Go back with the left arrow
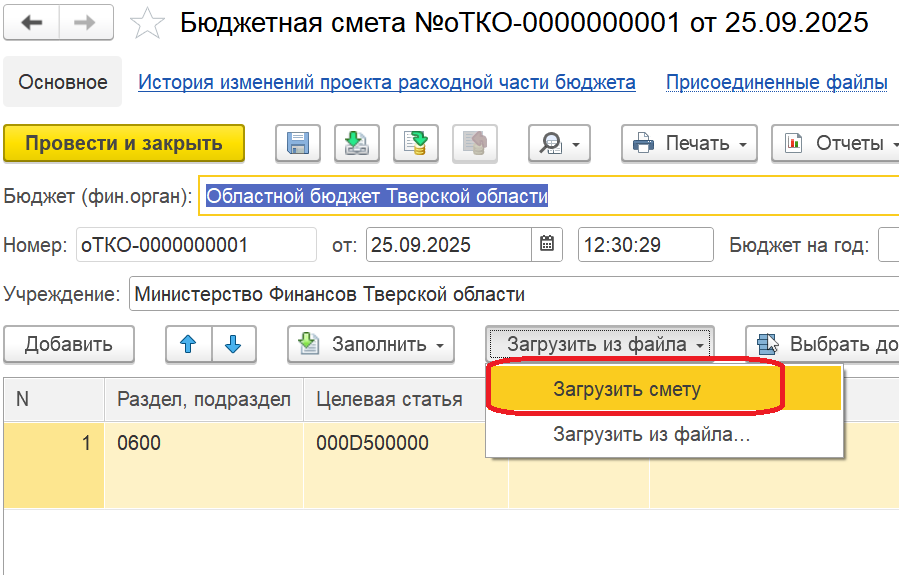 32,23
